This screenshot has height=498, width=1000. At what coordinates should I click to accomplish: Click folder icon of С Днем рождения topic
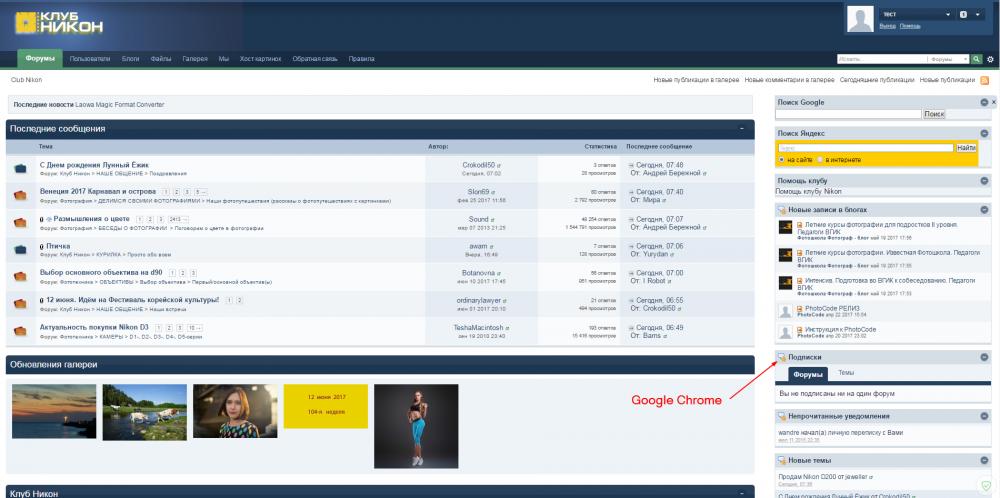(x=20, y=168)
